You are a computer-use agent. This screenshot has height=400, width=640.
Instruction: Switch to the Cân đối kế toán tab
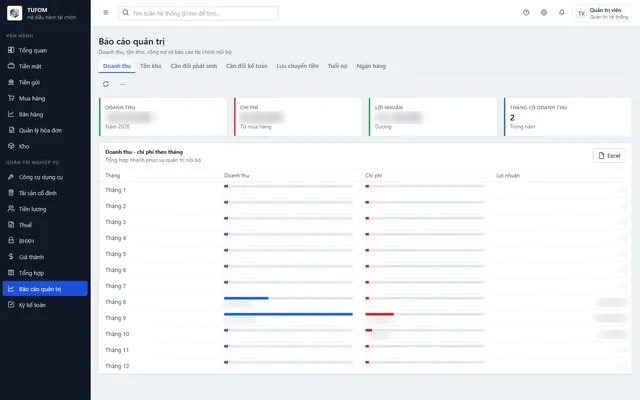[247, 66]
